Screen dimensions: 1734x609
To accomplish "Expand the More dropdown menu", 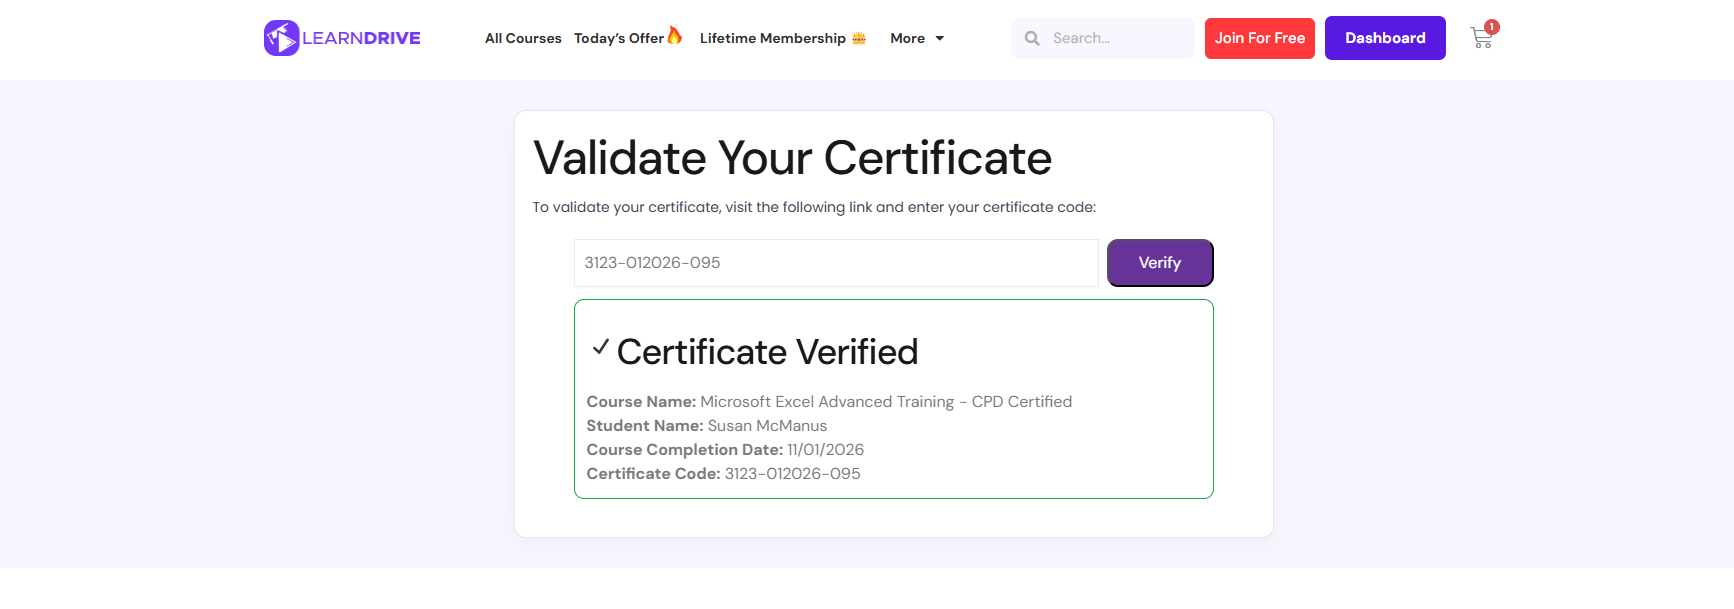I will point(917,38).
